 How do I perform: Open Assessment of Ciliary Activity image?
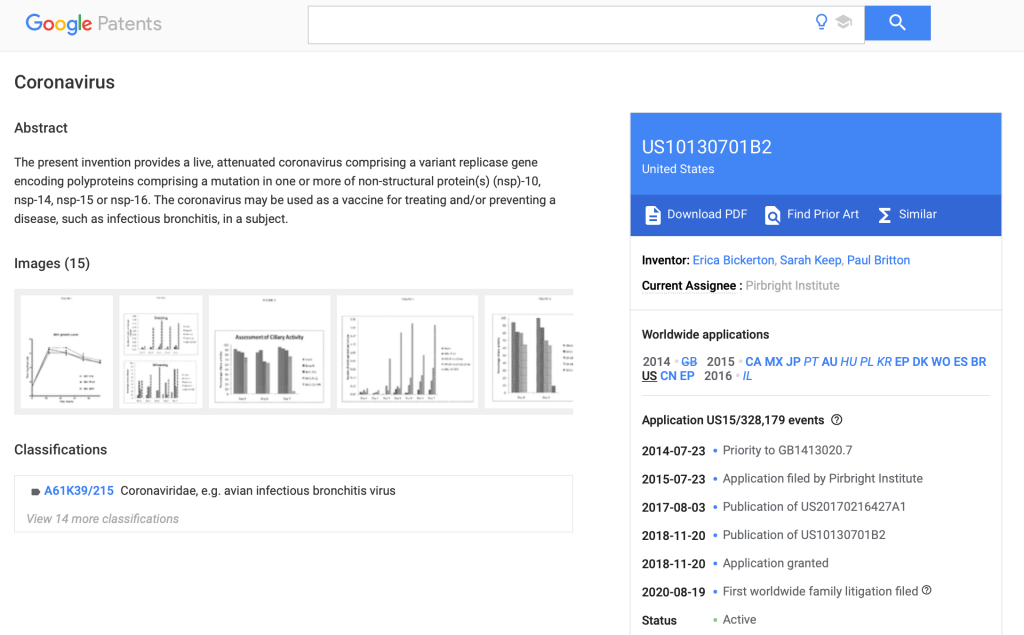click(269, 351)
